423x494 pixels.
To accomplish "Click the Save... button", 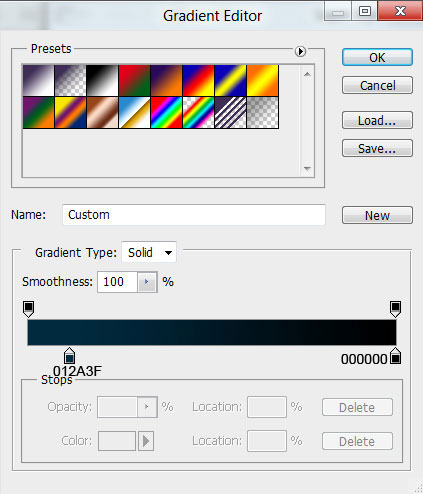I will pos(377,148).
